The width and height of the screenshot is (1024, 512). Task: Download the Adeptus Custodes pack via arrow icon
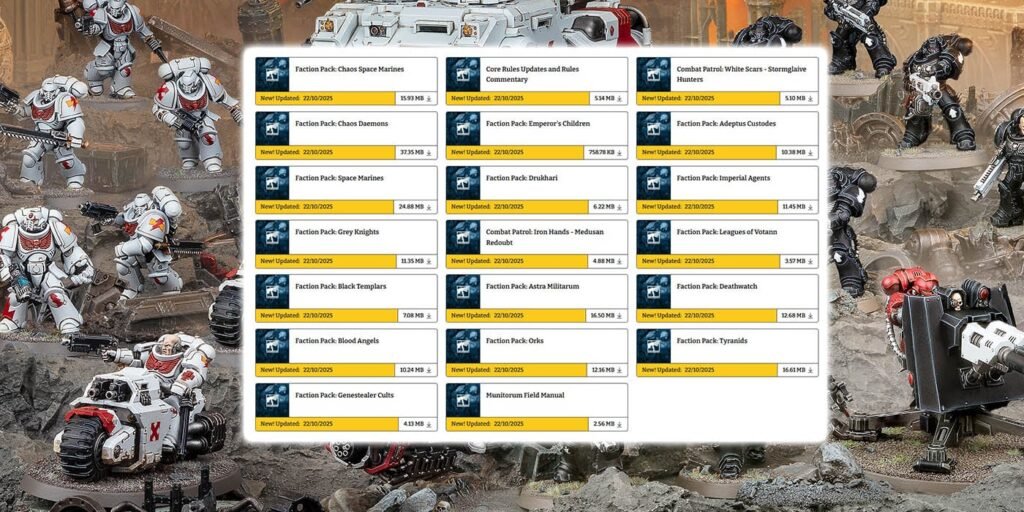tap(810, 152)
